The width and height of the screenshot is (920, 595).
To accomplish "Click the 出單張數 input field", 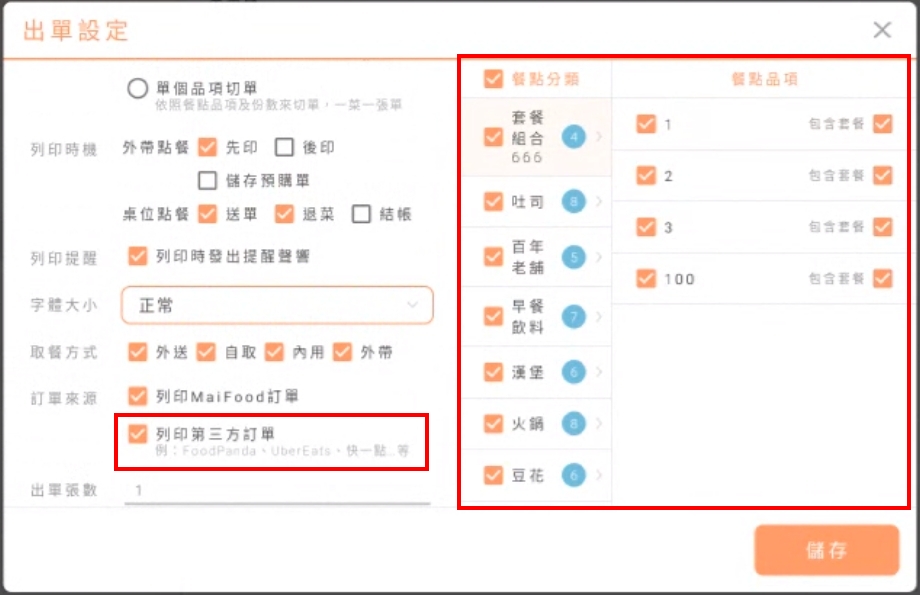I will click(277, 491).
